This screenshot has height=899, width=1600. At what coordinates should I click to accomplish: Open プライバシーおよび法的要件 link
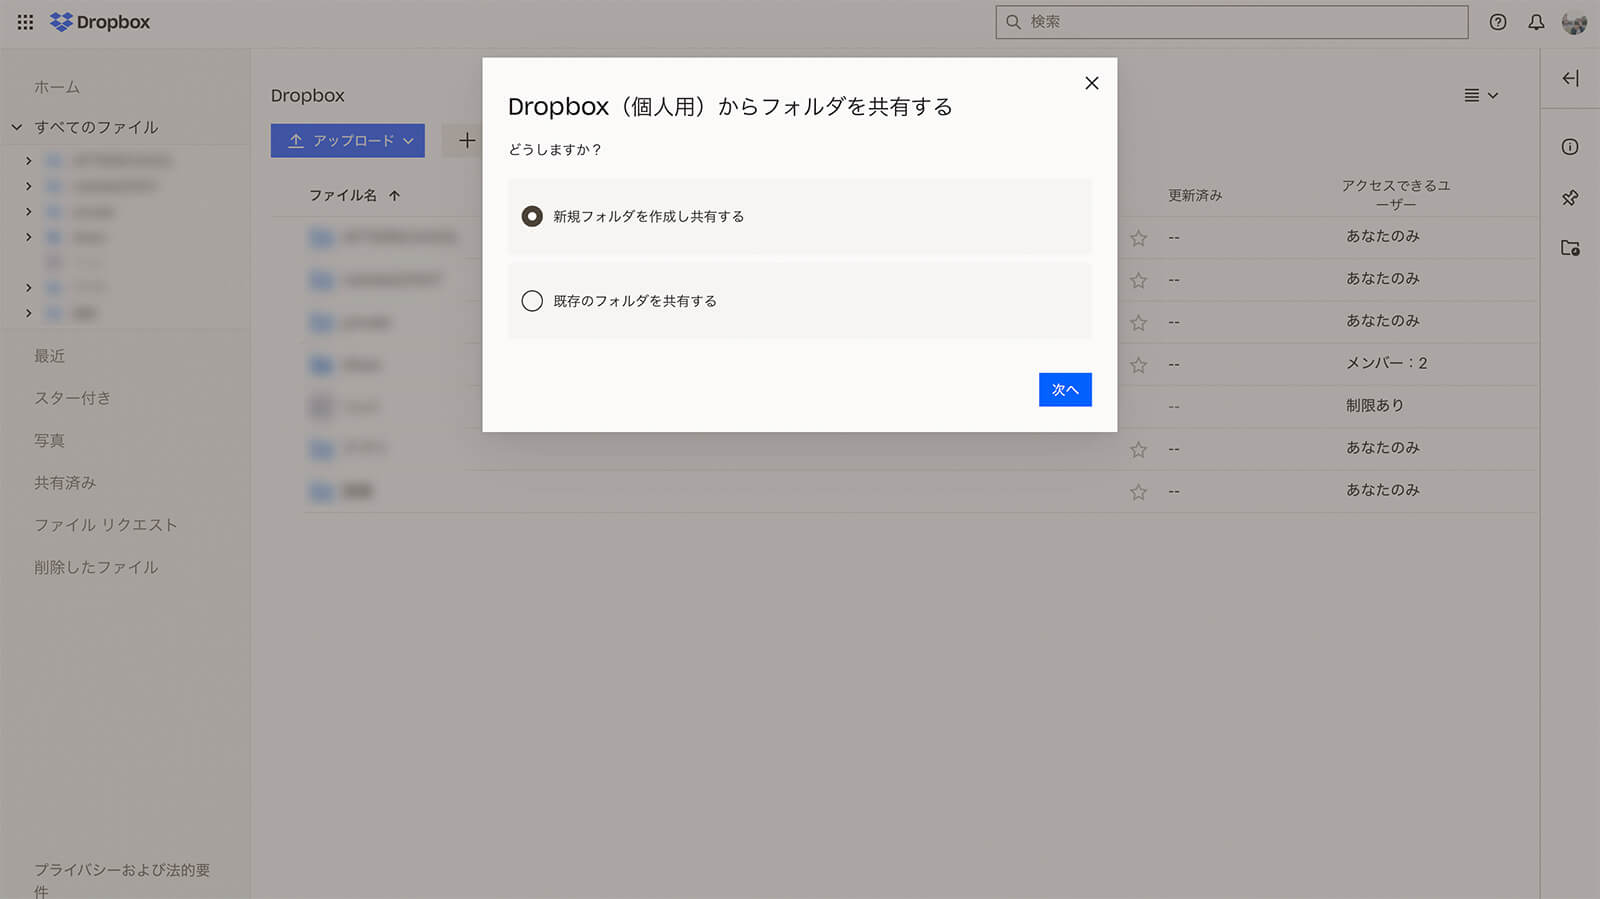coord(122,880)
